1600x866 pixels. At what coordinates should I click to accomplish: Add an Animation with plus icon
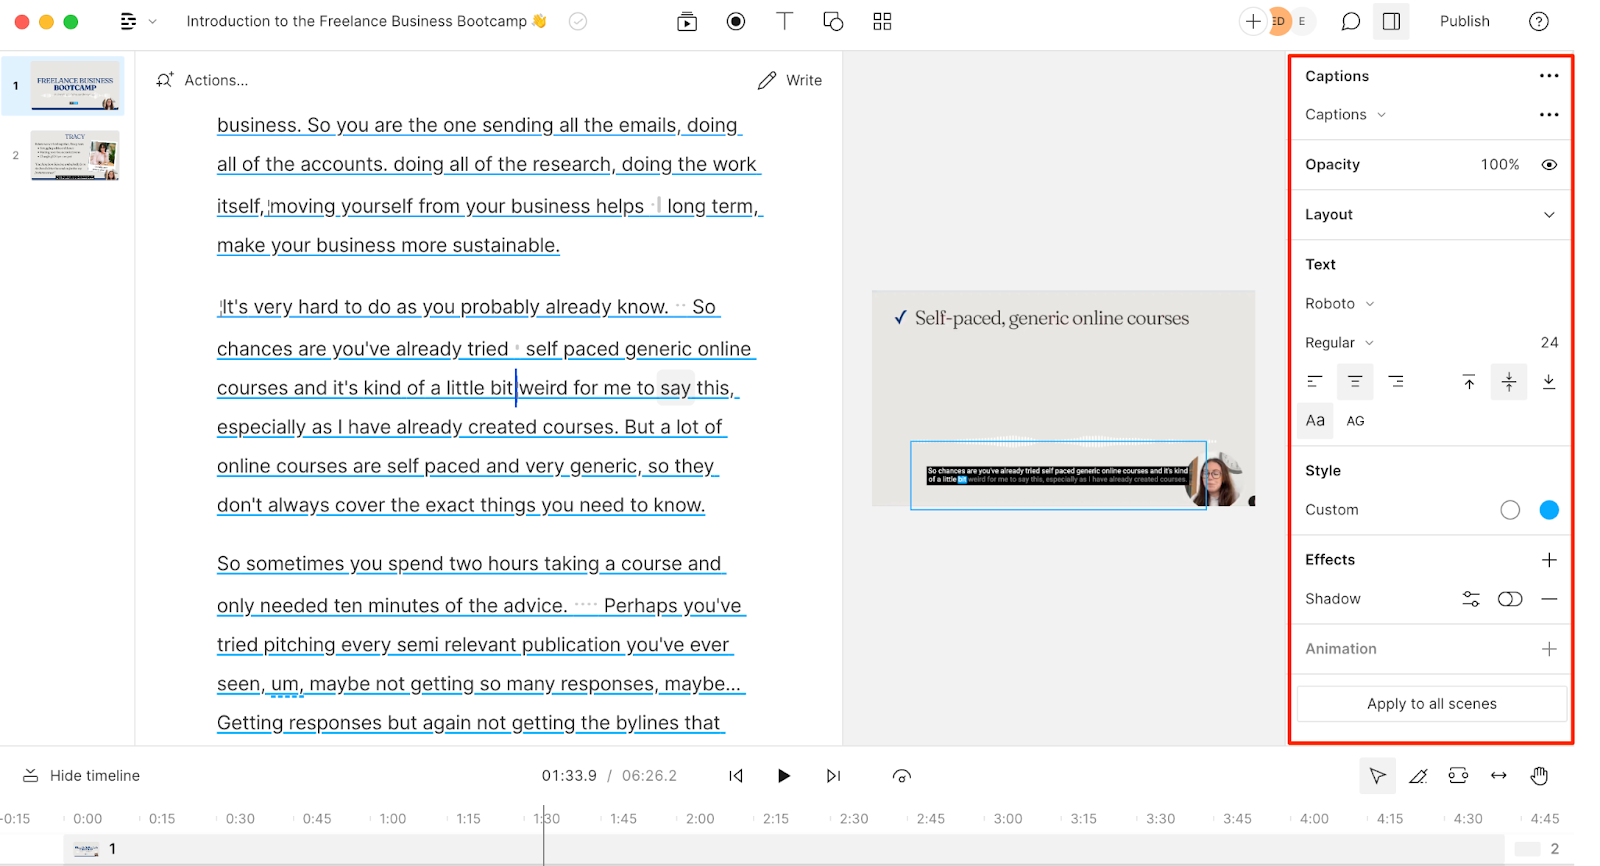click(x=1549, y=649)
